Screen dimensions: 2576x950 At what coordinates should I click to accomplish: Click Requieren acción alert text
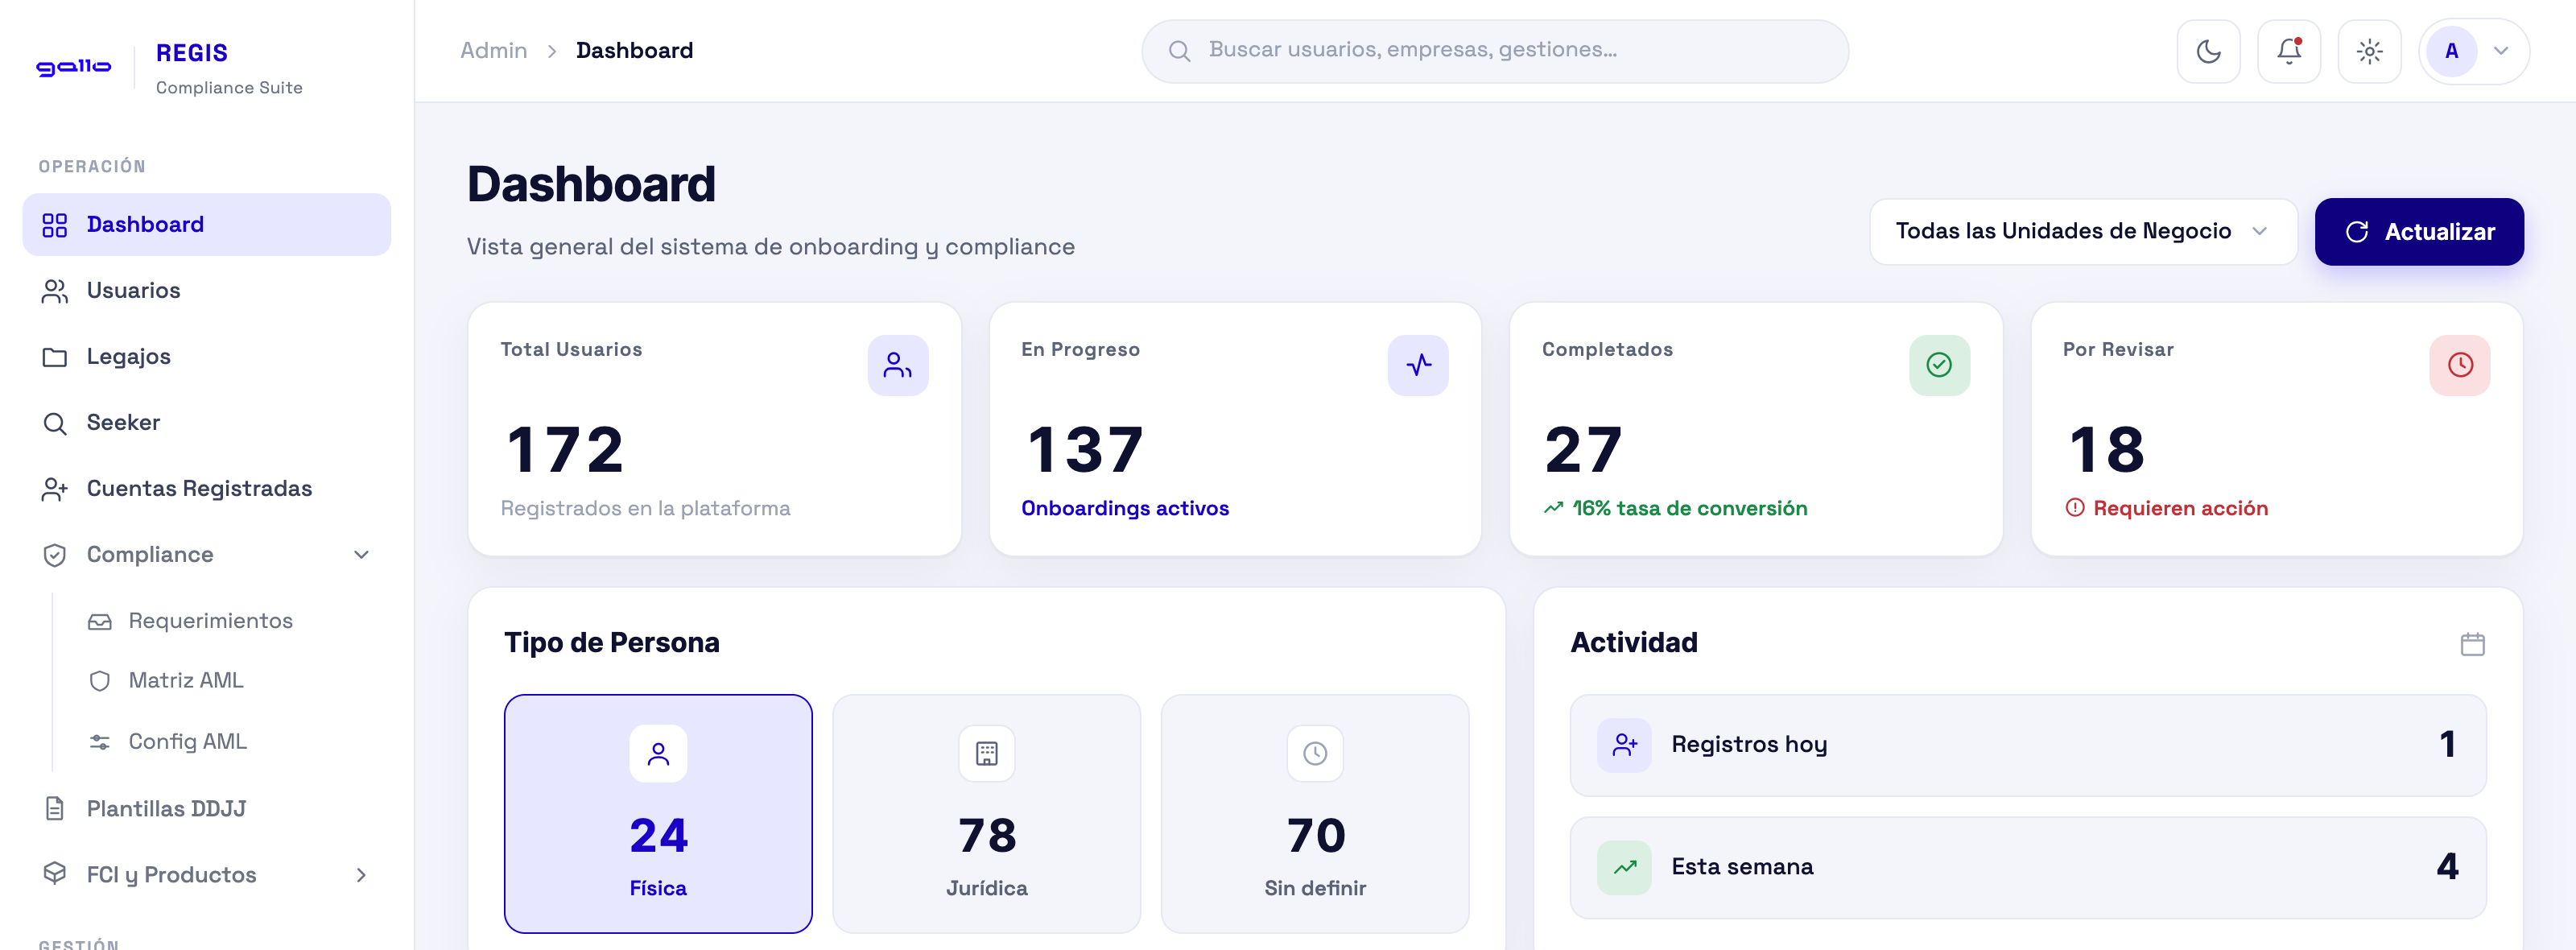(x=2180, y=509)
